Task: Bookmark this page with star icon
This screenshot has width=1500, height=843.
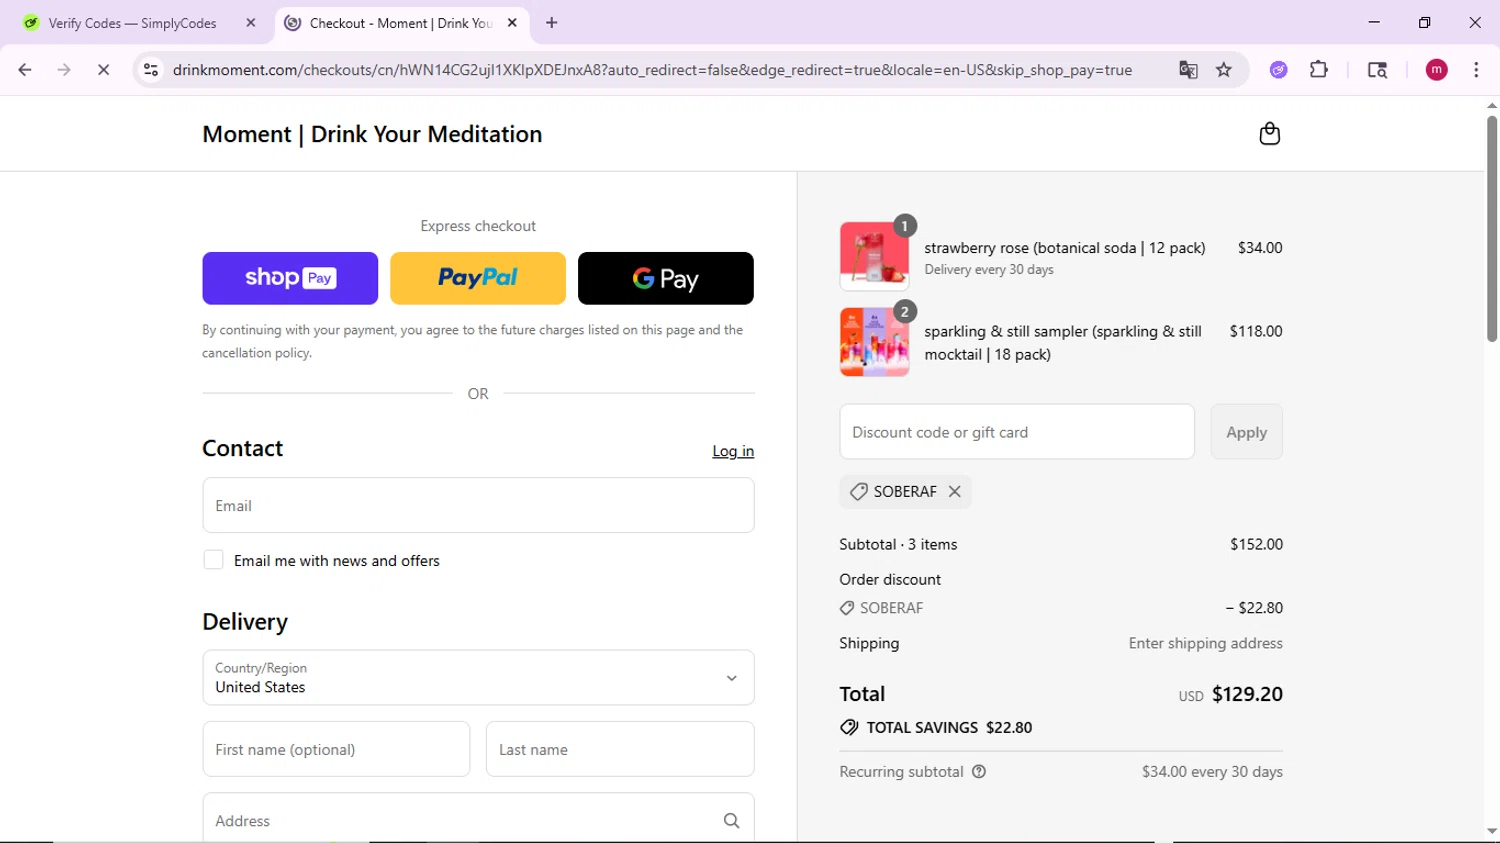Action: [x=1224, y=70]
